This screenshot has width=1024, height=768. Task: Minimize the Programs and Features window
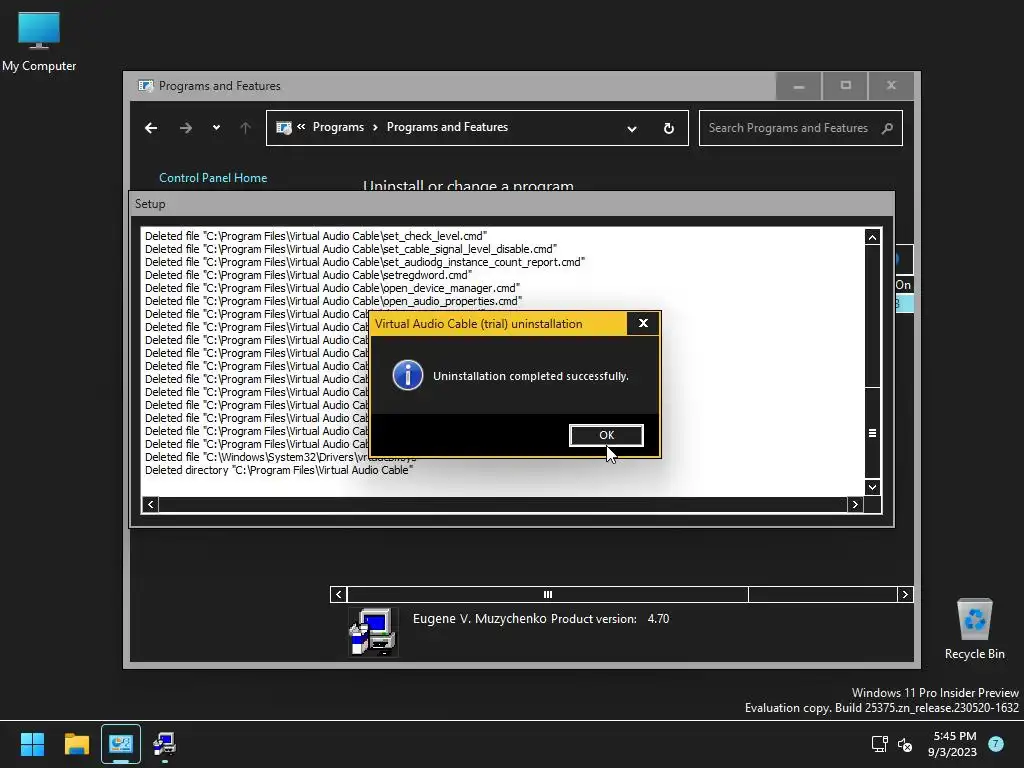(x=799, y=86)
